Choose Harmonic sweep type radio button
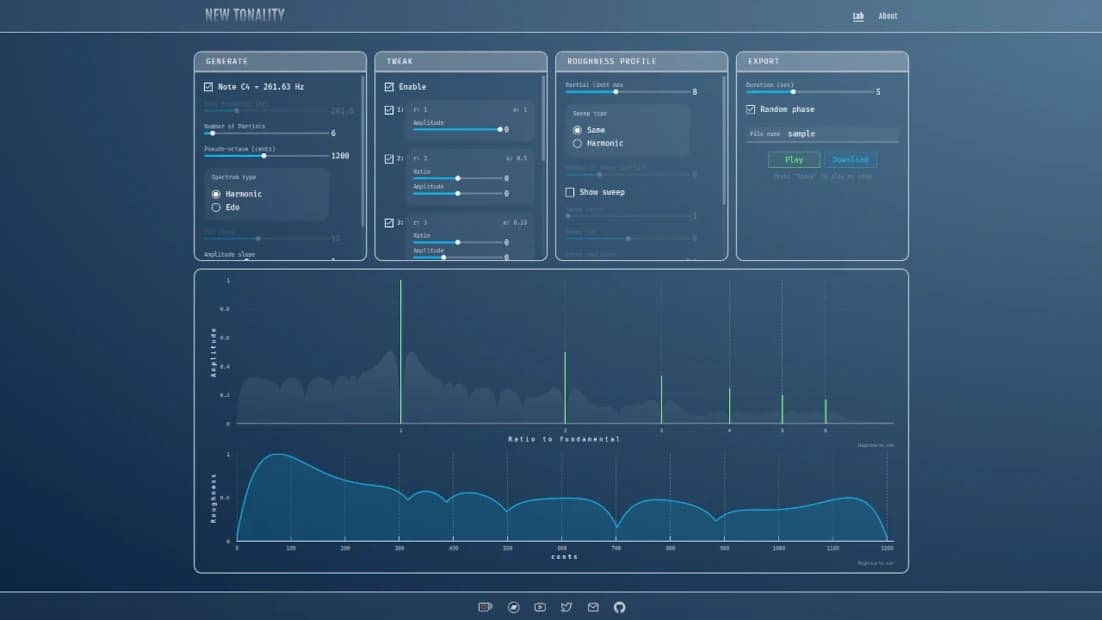Viewport: 1102px width, 620px height. pyautogui.click(x=577, y=143)
